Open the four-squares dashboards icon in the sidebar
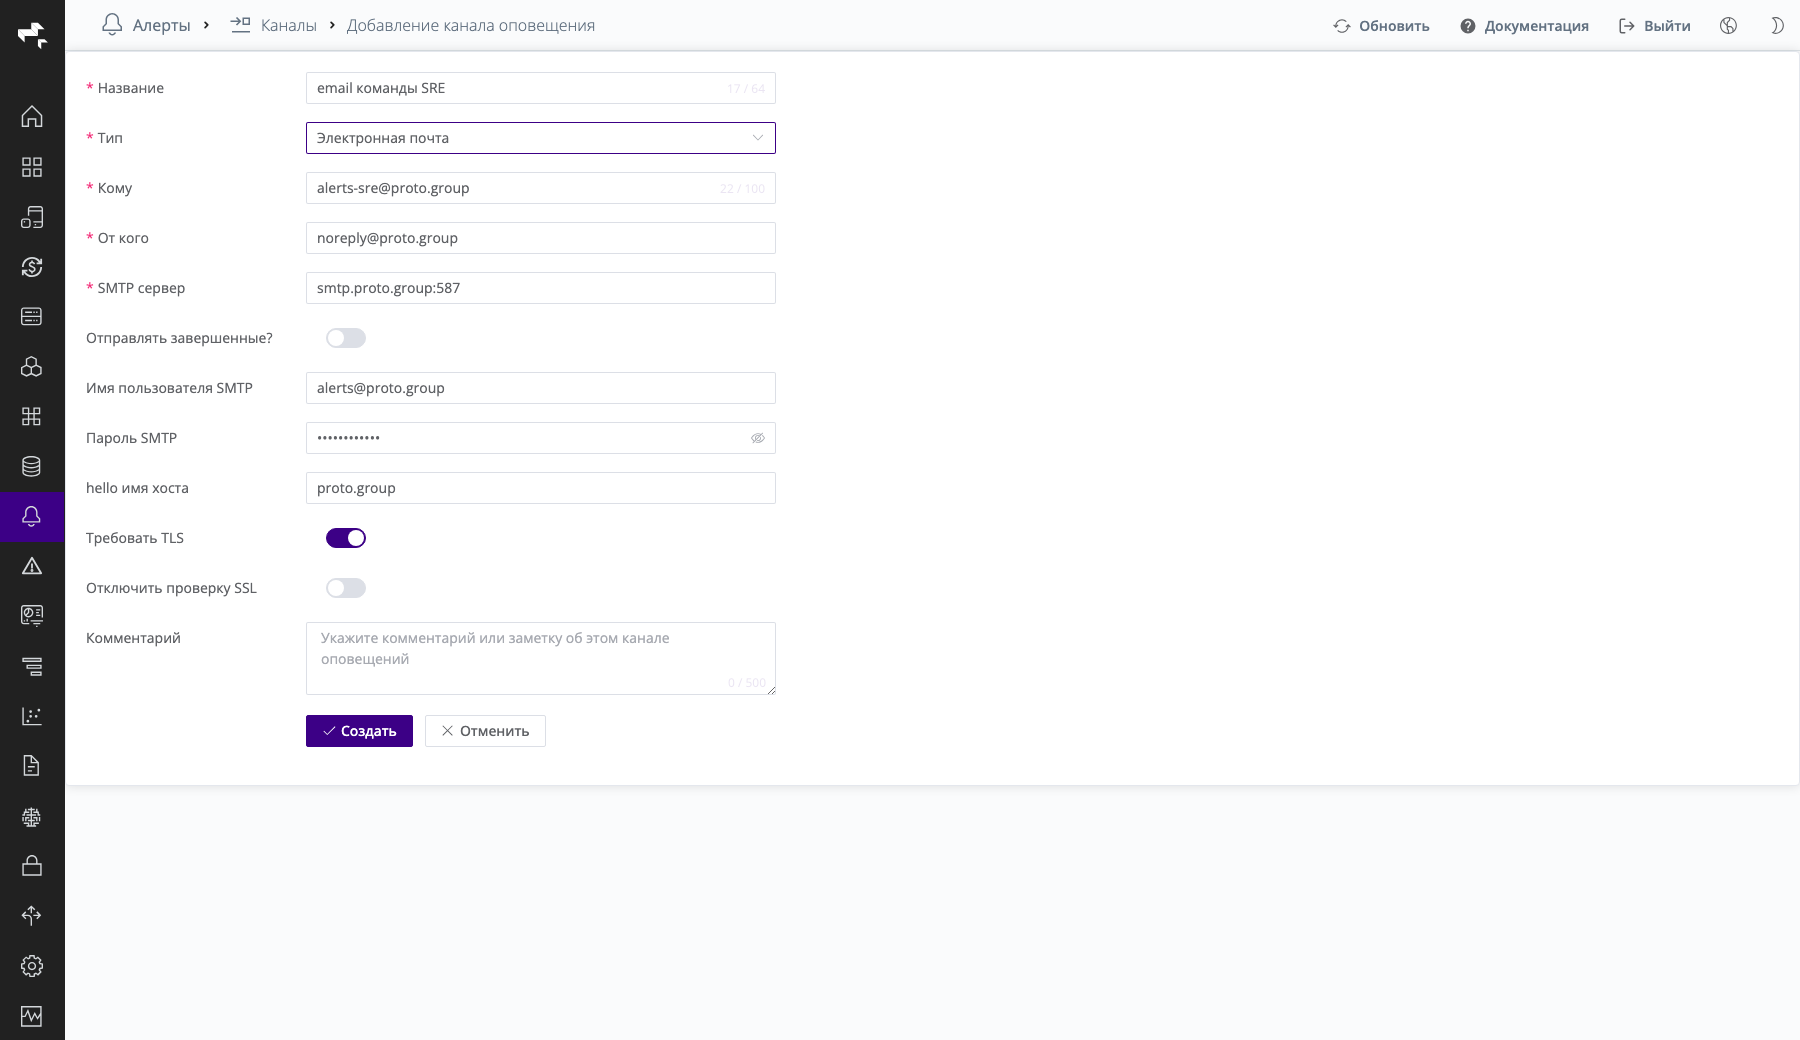The width and height of the screenshot is (1800, 1040). [32, 166]
